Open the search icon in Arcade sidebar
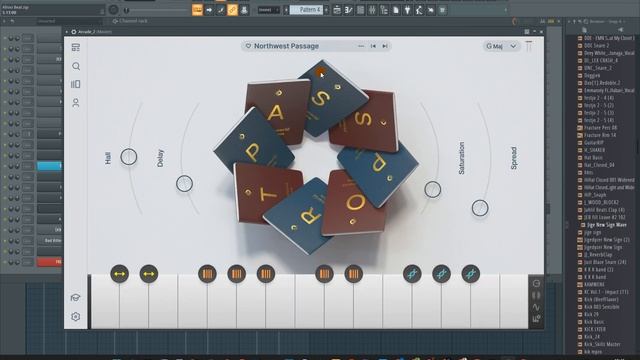The width and height of the screenshot is (640, 360). 76,66
